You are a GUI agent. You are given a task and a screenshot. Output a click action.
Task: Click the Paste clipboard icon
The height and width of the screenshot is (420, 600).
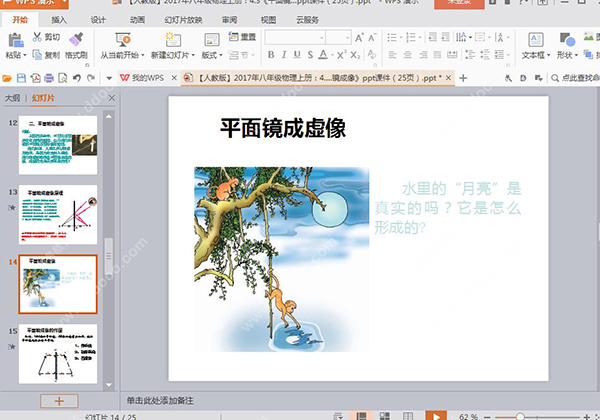coord(16,40)
